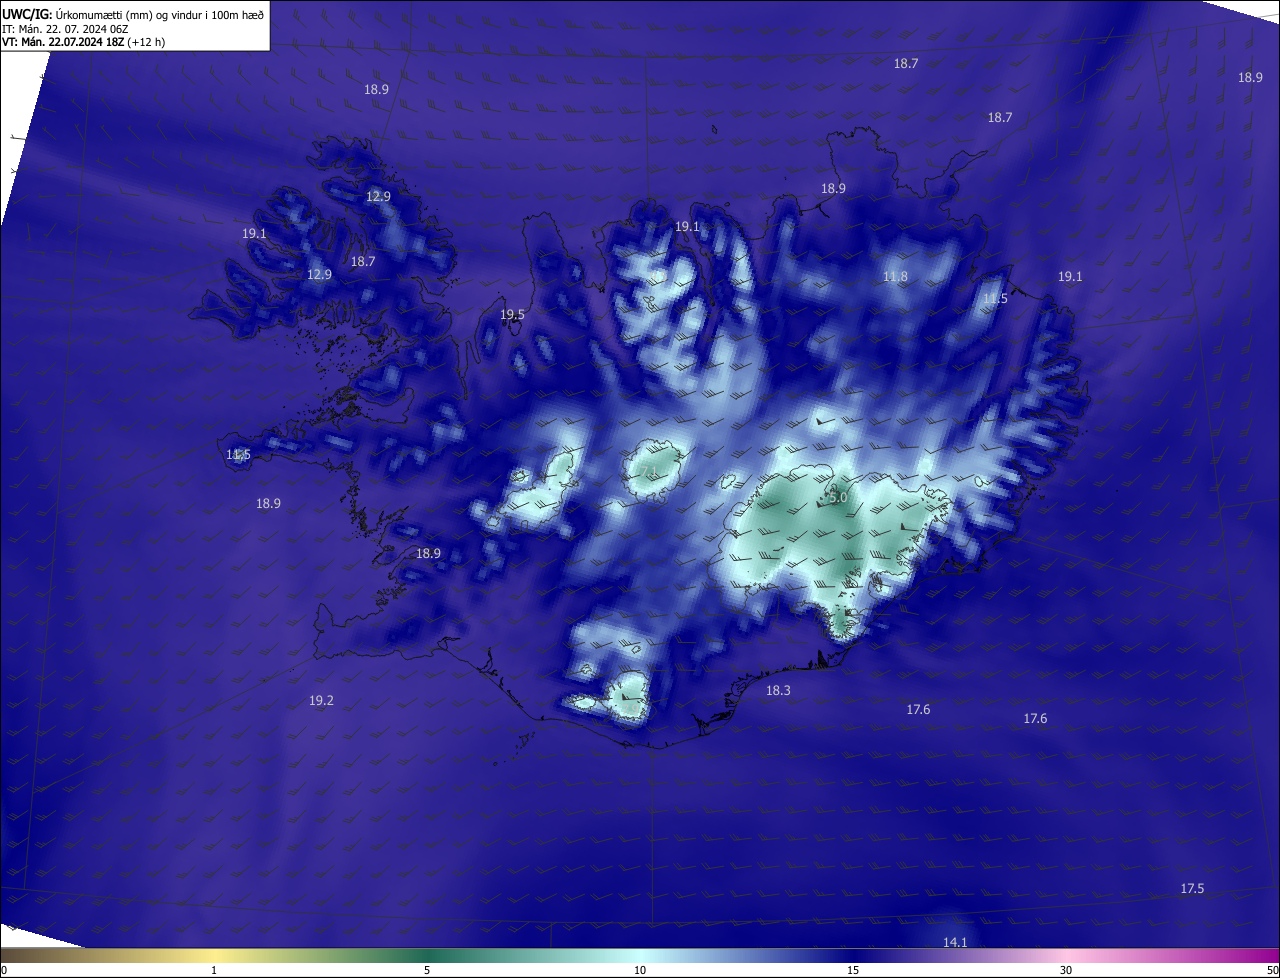Click the color scale at the 30 tick label
The width and height of the screenshot is (1280, 978).
(x=1066, y=970)
